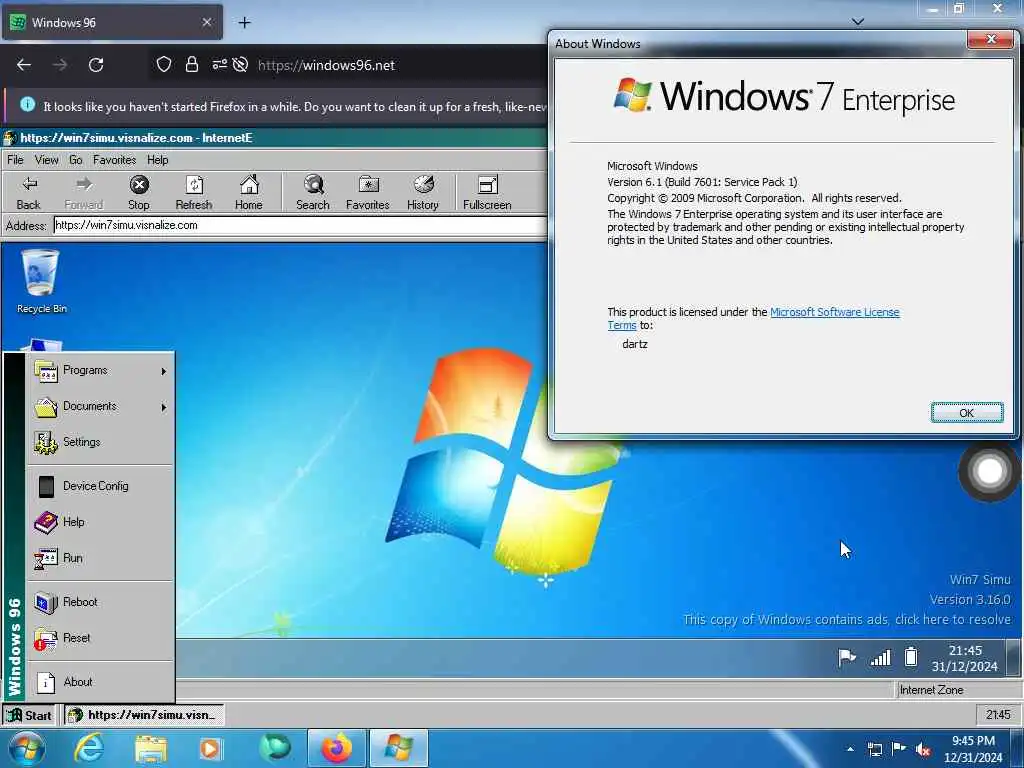Select the Windows 96 browser tab
The image size is (1024, 768).
tap(112, 22)
